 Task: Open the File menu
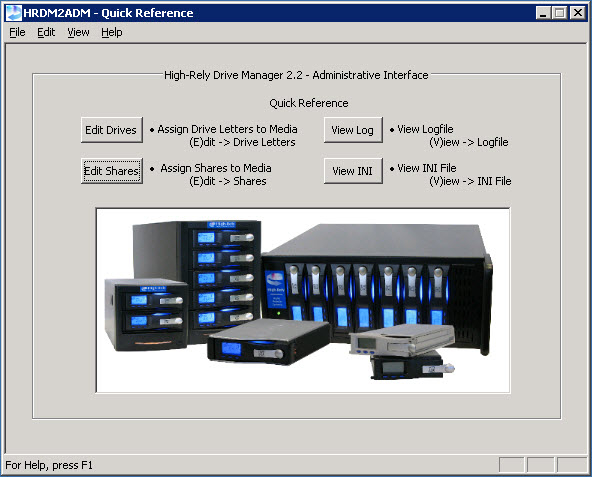[x=17, y=32]
